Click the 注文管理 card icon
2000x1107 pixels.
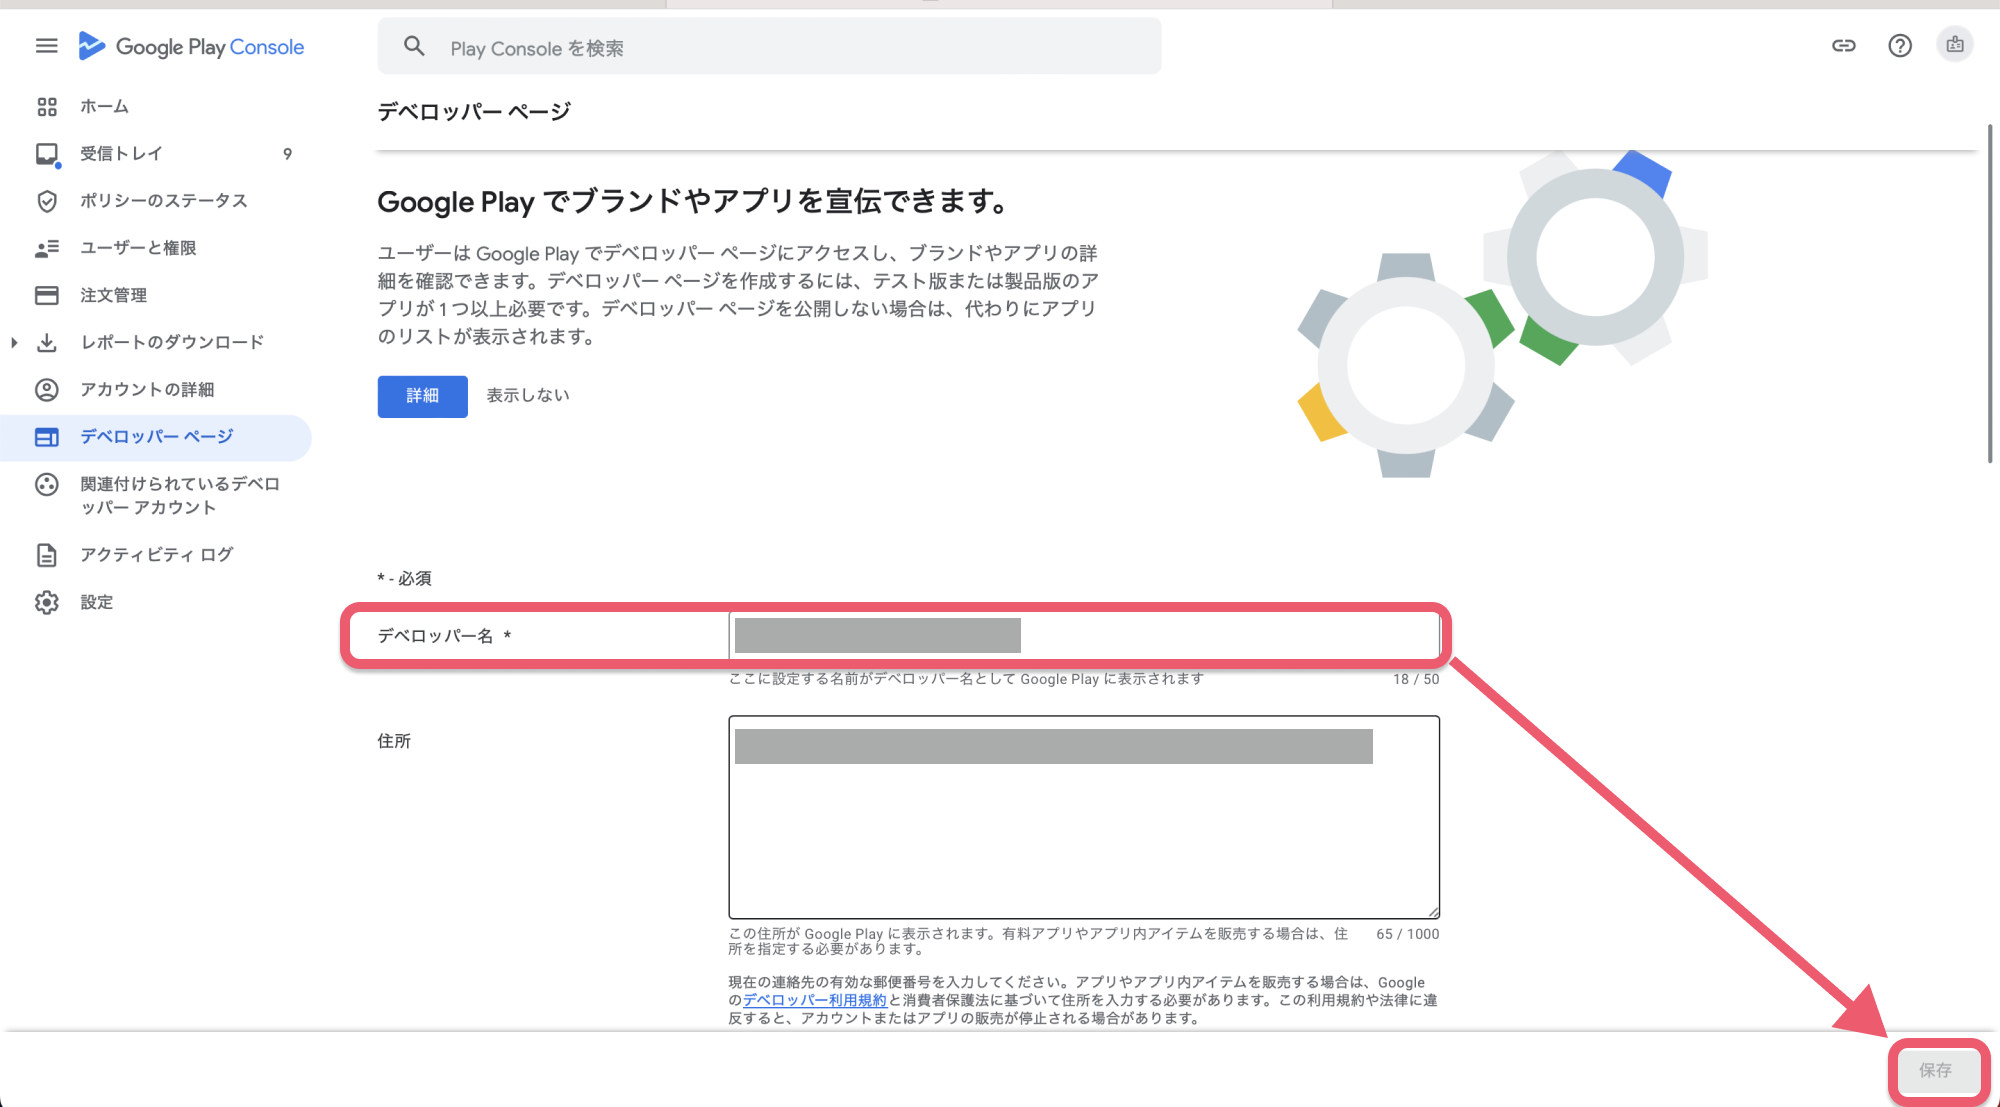pyautogui.click(x=47, y=295)
